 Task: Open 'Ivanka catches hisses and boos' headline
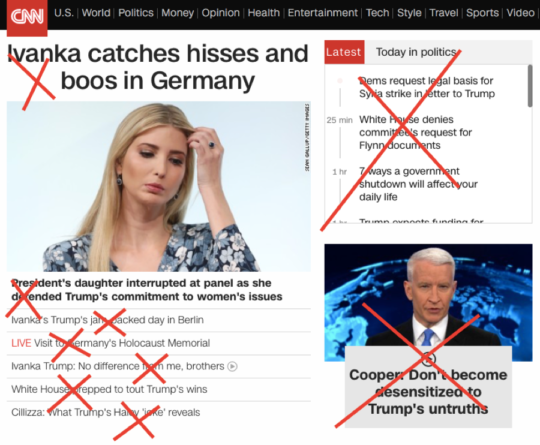pyautogui.click(x=158, y=67)
